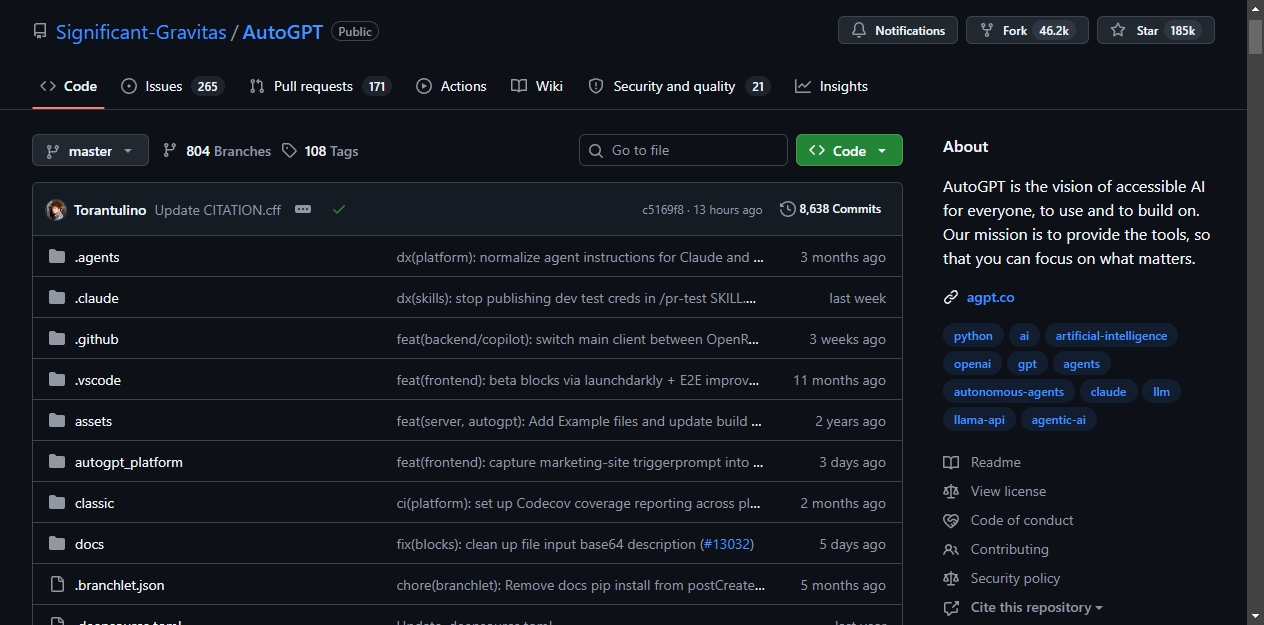Click the .claude folder icon
This screenshot has height=625, width=1264.
coord(57,298)
